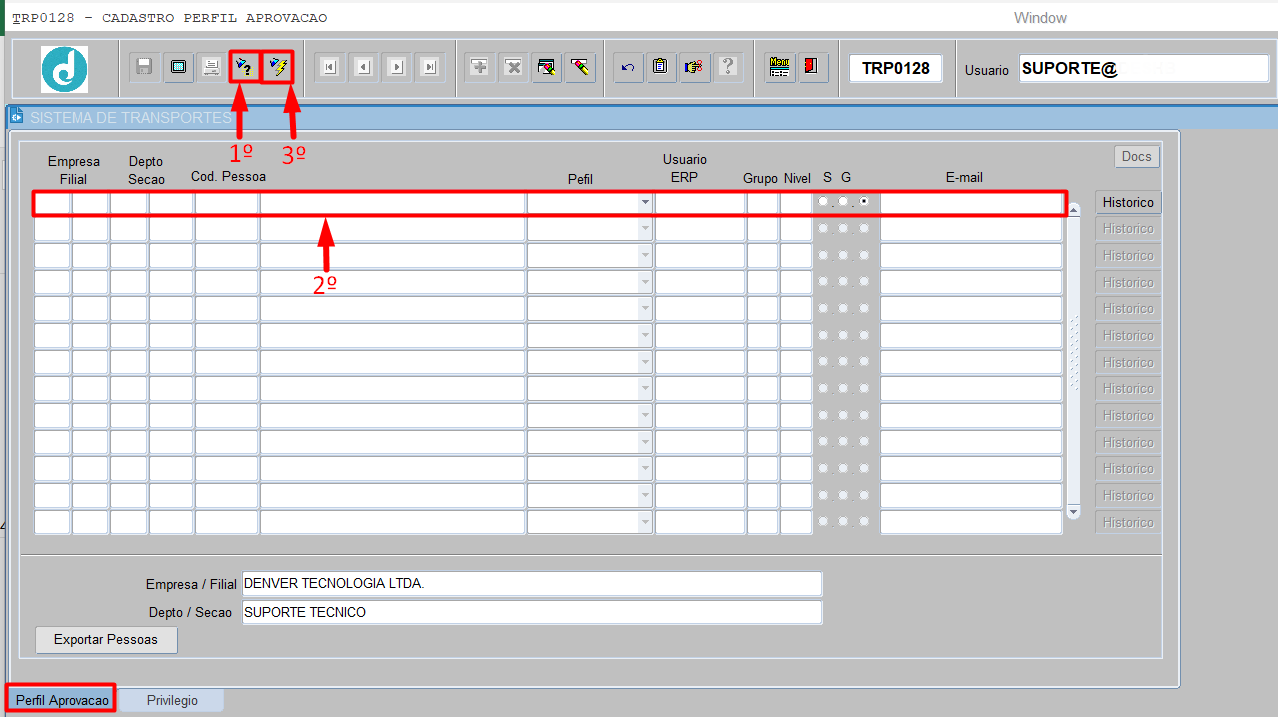Click the Enter Query toolbar icon
This screenshot has width=1278, height=717.
243,67
